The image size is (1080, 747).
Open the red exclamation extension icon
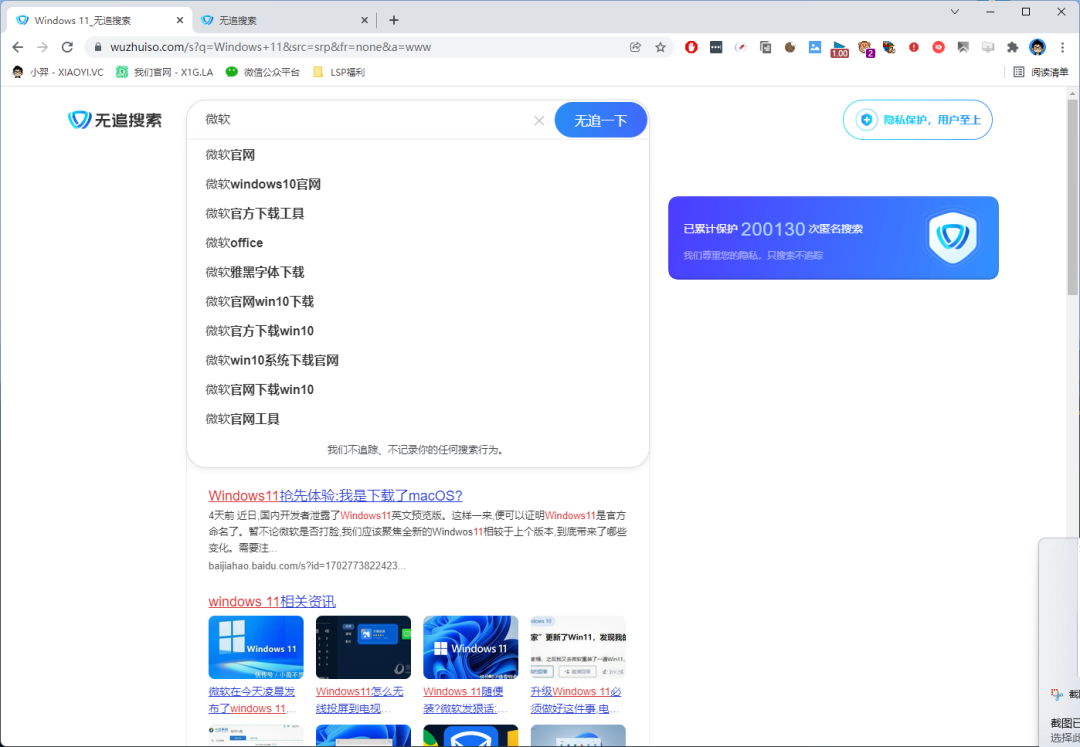click(x=913, y=47)
